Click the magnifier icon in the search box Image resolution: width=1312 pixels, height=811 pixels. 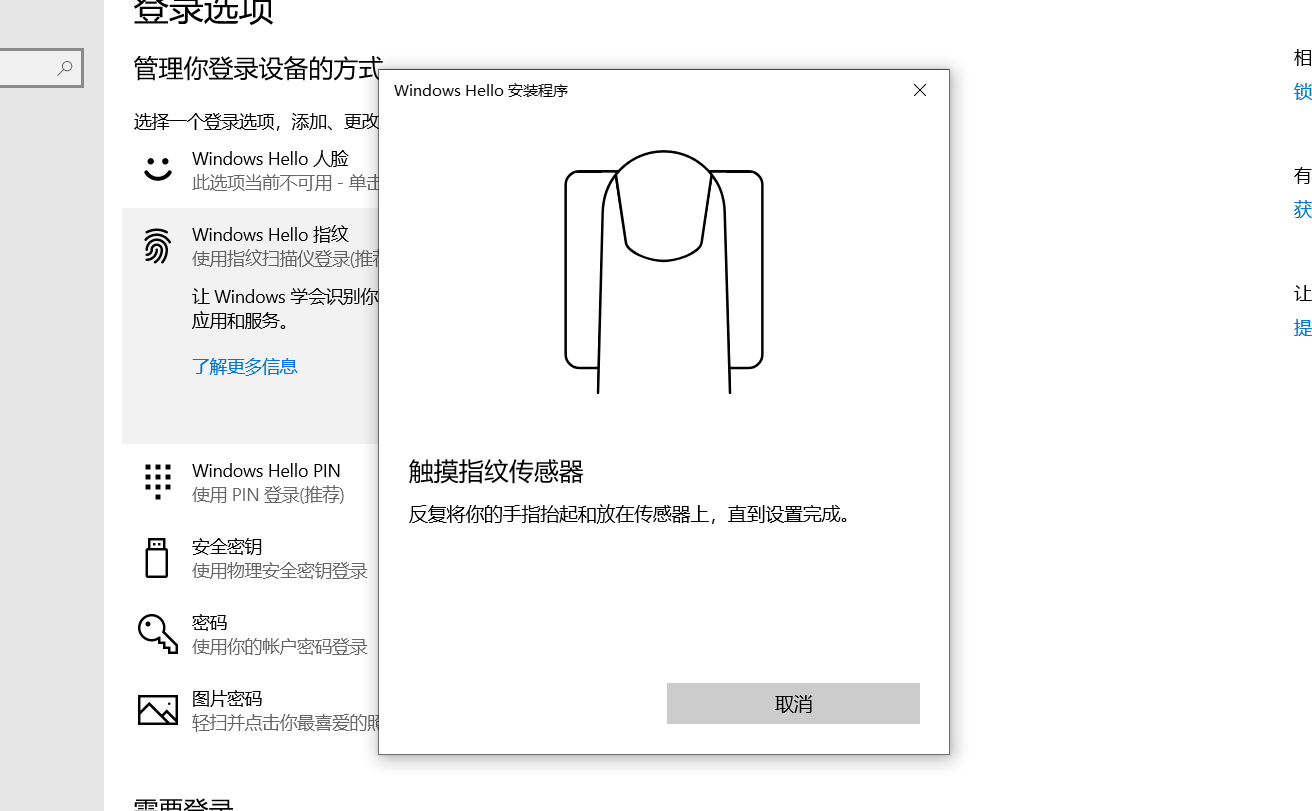pos(65,68)
